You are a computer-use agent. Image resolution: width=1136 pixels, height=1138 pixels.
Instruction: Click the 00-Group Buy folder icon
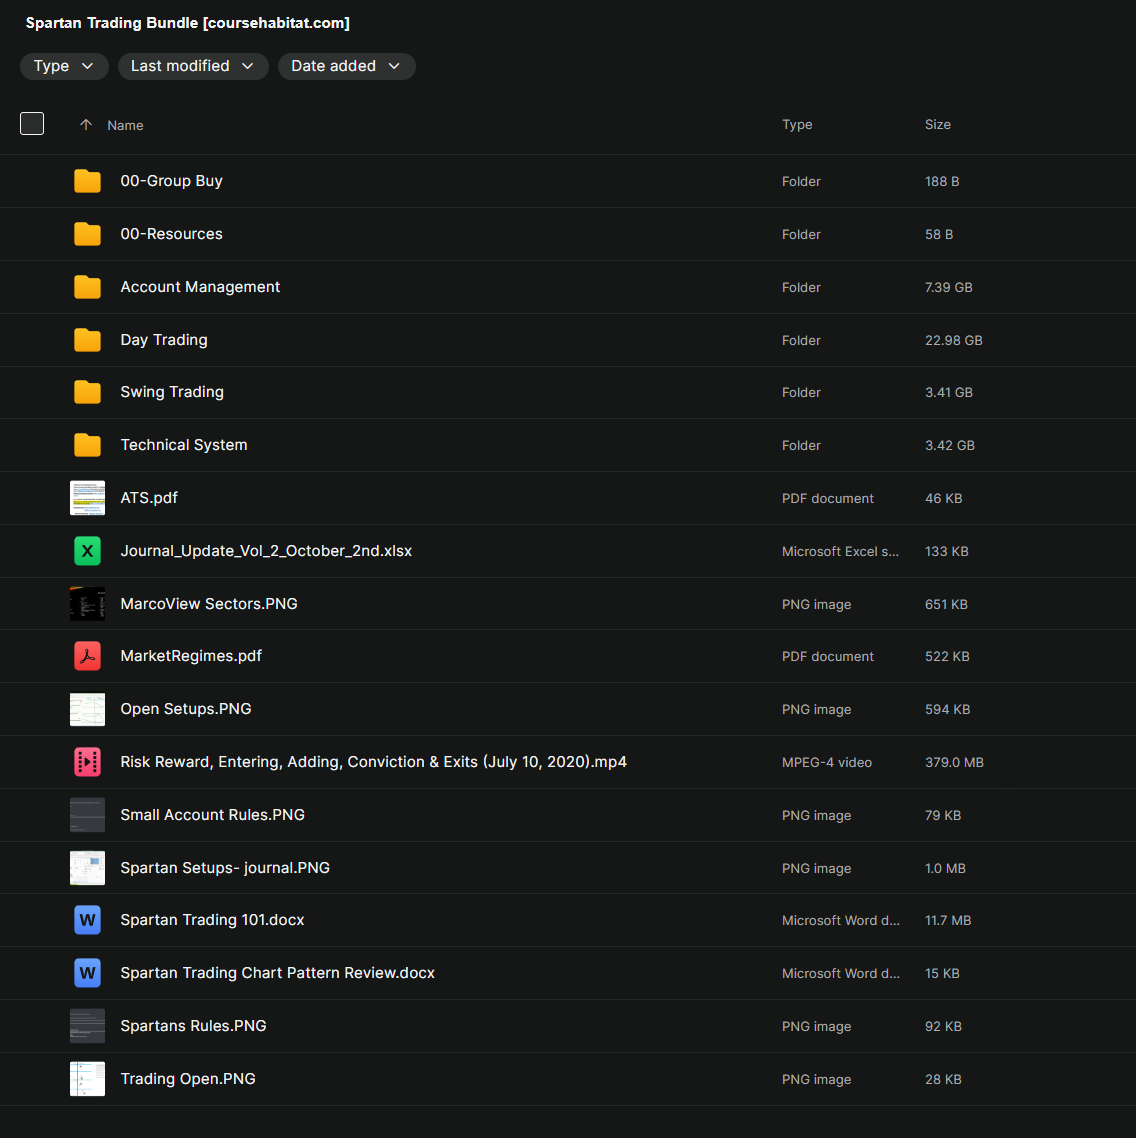click(x=87, y=181)
